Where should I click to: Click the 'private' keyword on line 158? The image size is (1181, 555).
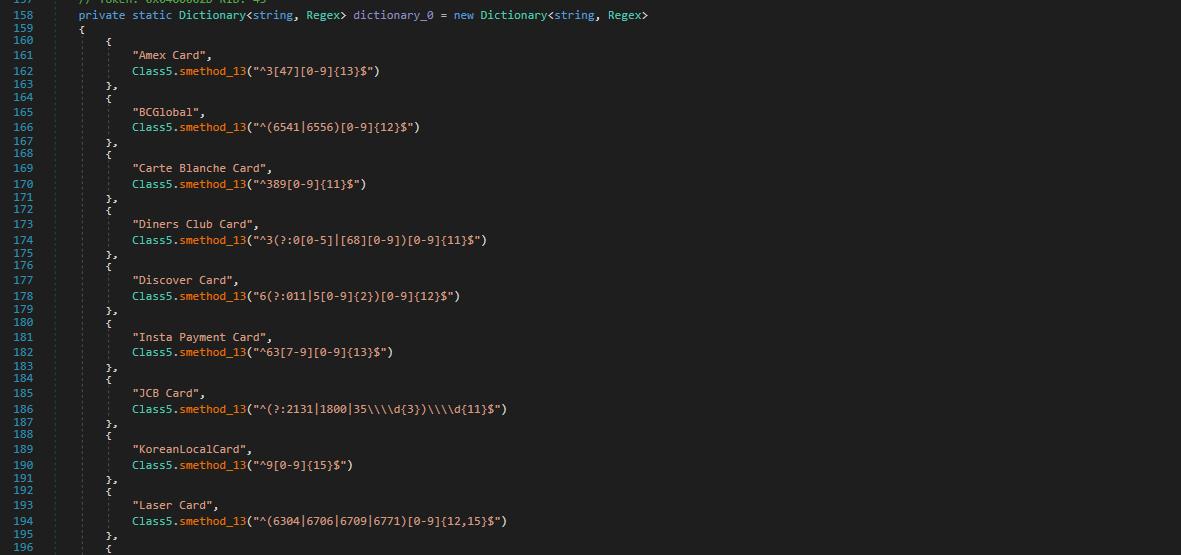click(x=101, y=16)
